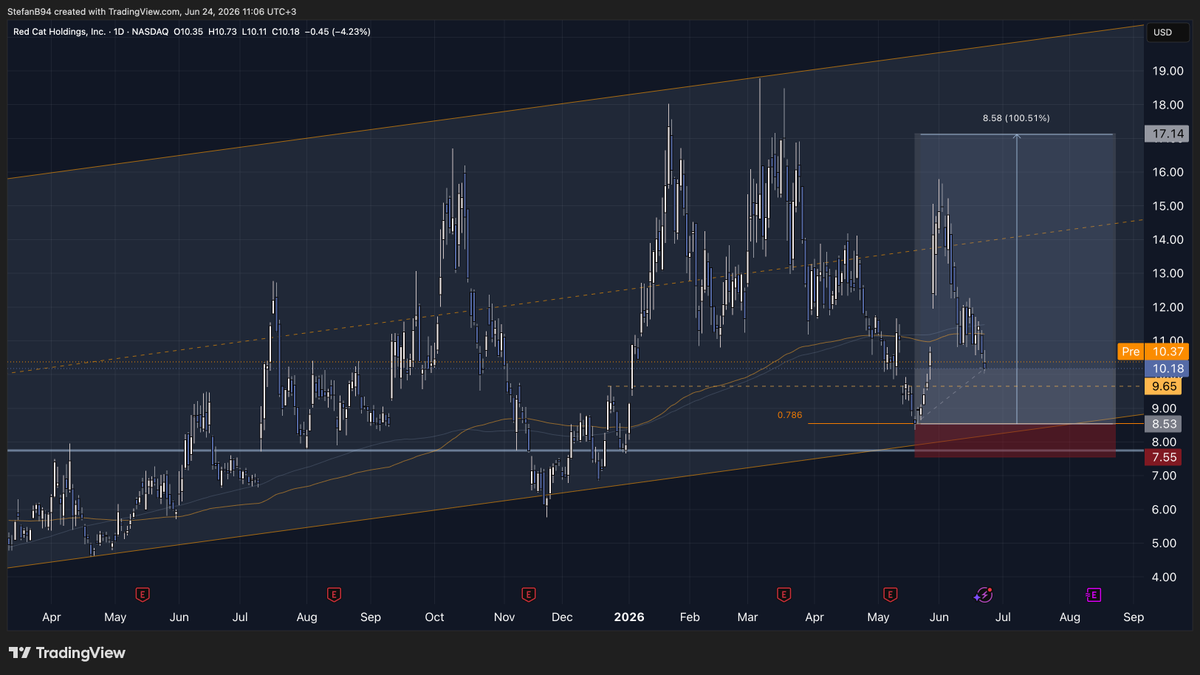The width and height of the screenshot is (1200, 675).
Task: Click the USD currency label
Action: click(1163, 32)
